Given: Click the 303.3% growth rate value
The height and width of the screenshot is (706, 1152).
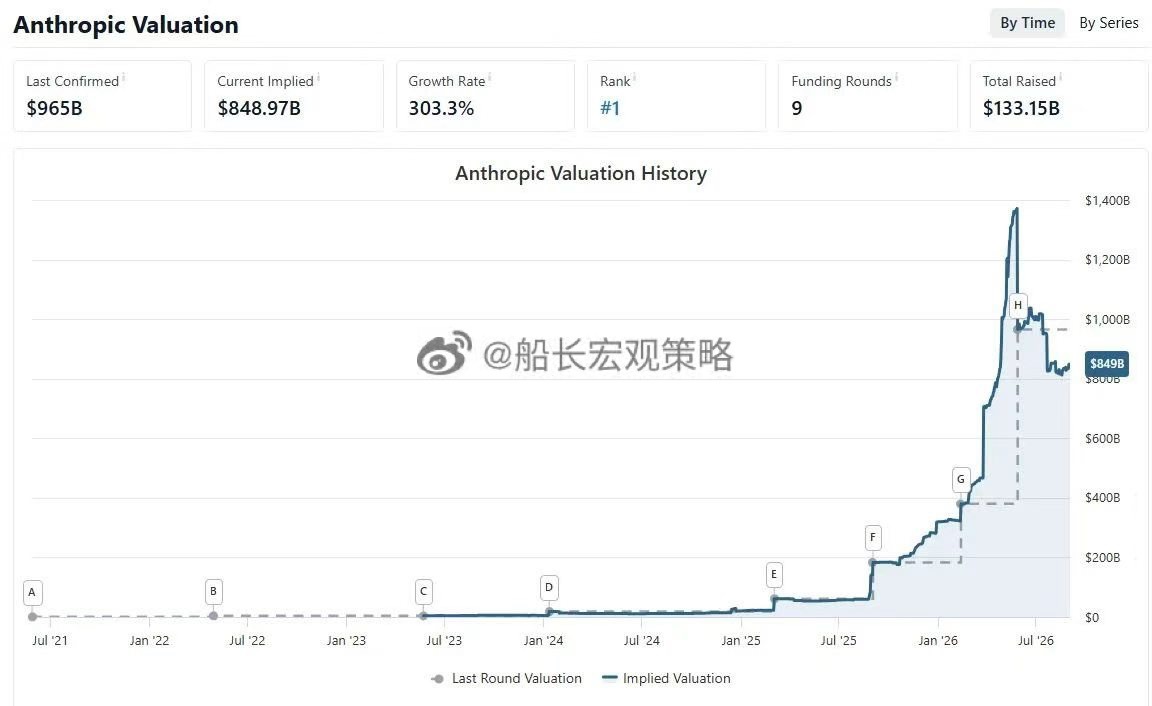Looking at the screenshot, I should click(441, 108).
